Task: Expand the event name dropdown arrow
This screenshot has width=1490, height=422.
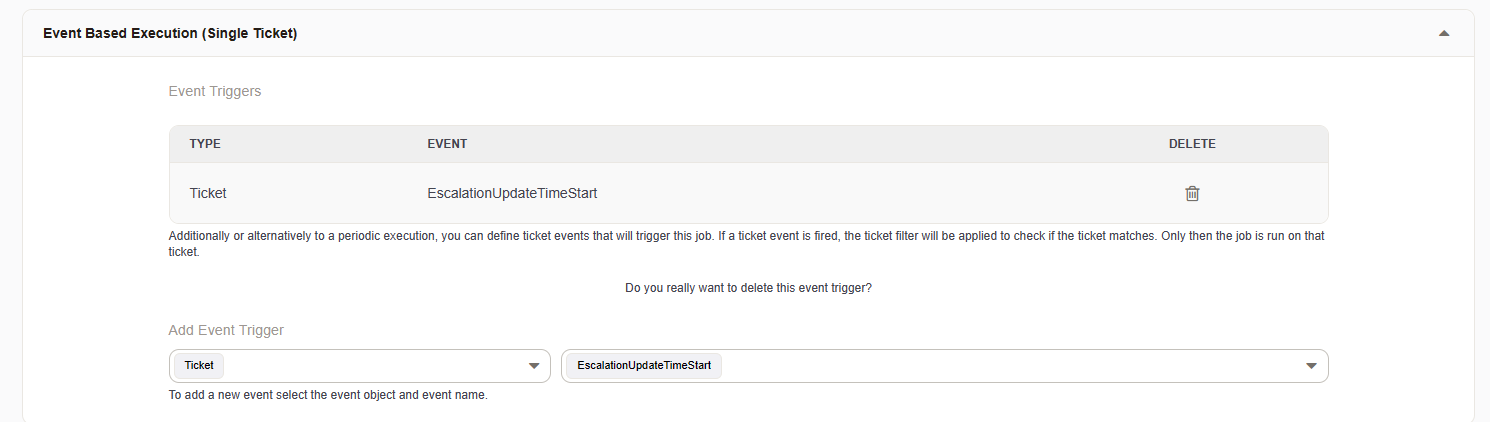Action: (1311, 366)
